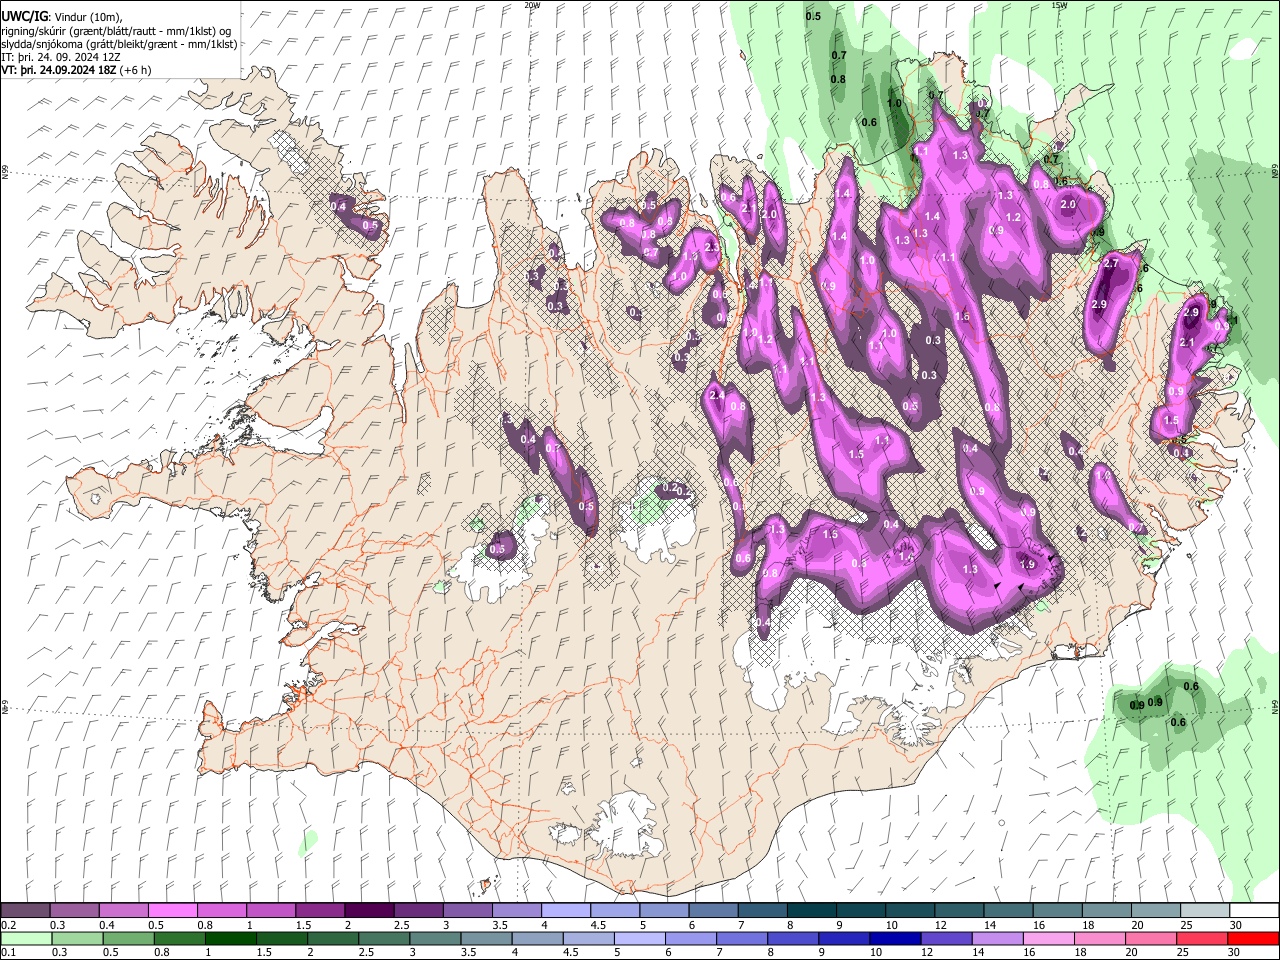Click the '3.5' label under the green rain scale
Image resolution: width=1280 pixels, height=960 pixels.
[468, 952]
